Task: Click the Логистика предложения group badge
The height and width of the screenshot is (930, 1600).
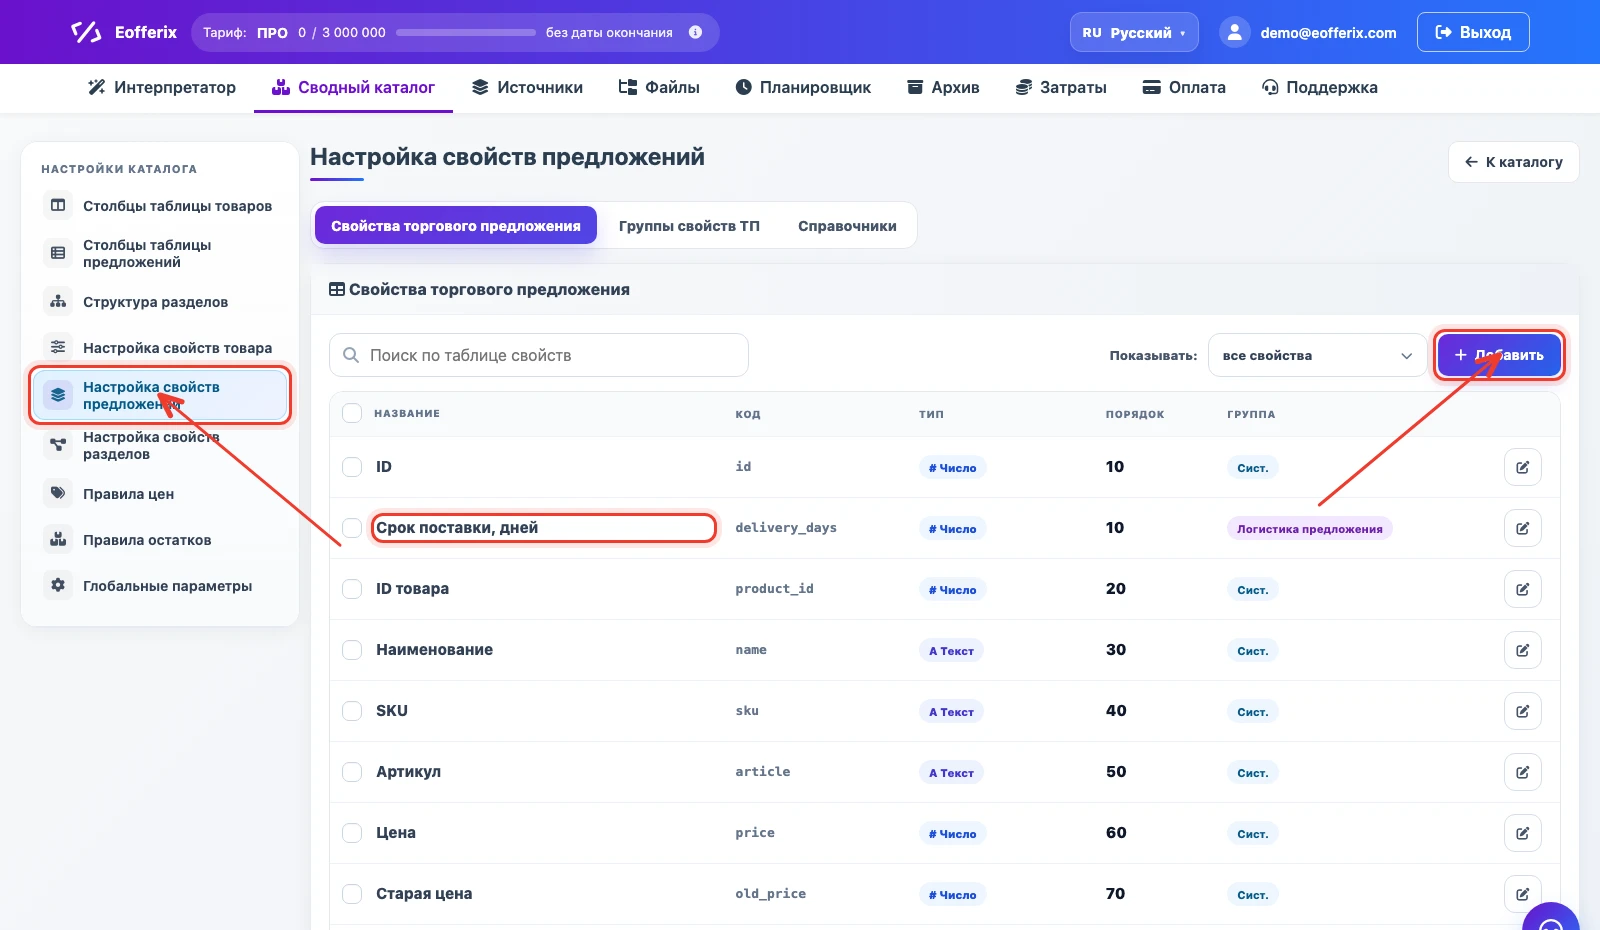Action: pyautogui.click(x=1309, y=529)
